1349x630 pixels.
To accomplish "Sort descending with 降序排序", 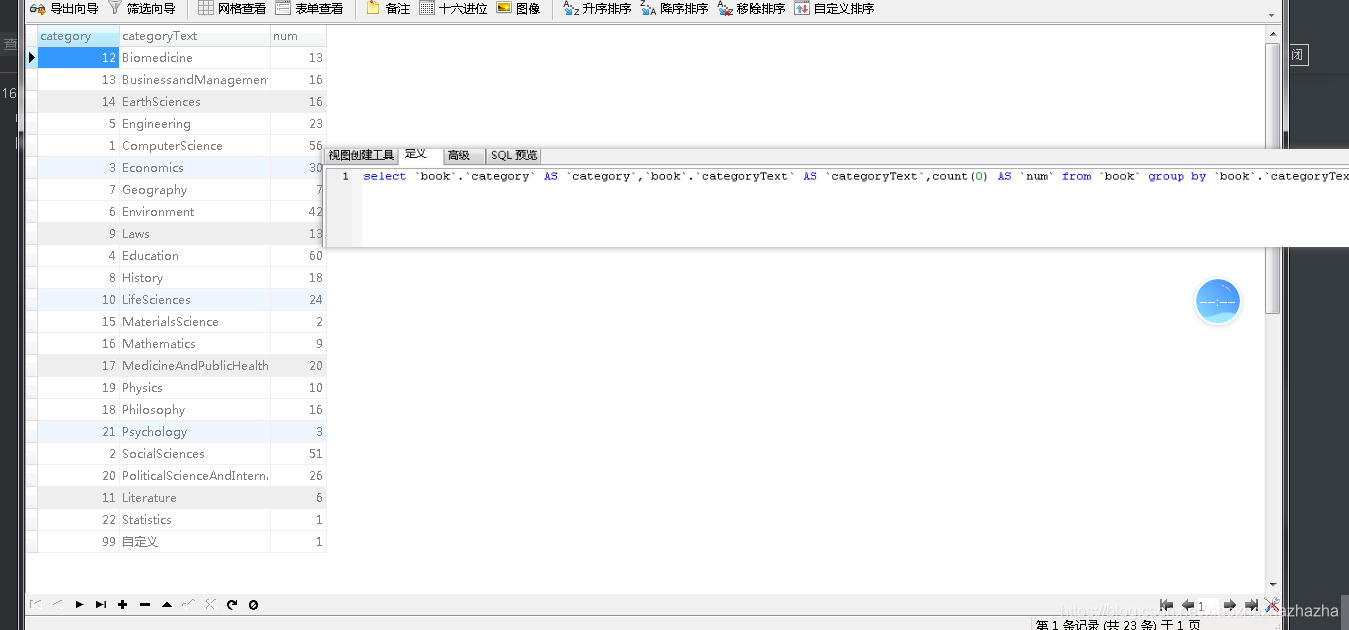I will point(674,9).
